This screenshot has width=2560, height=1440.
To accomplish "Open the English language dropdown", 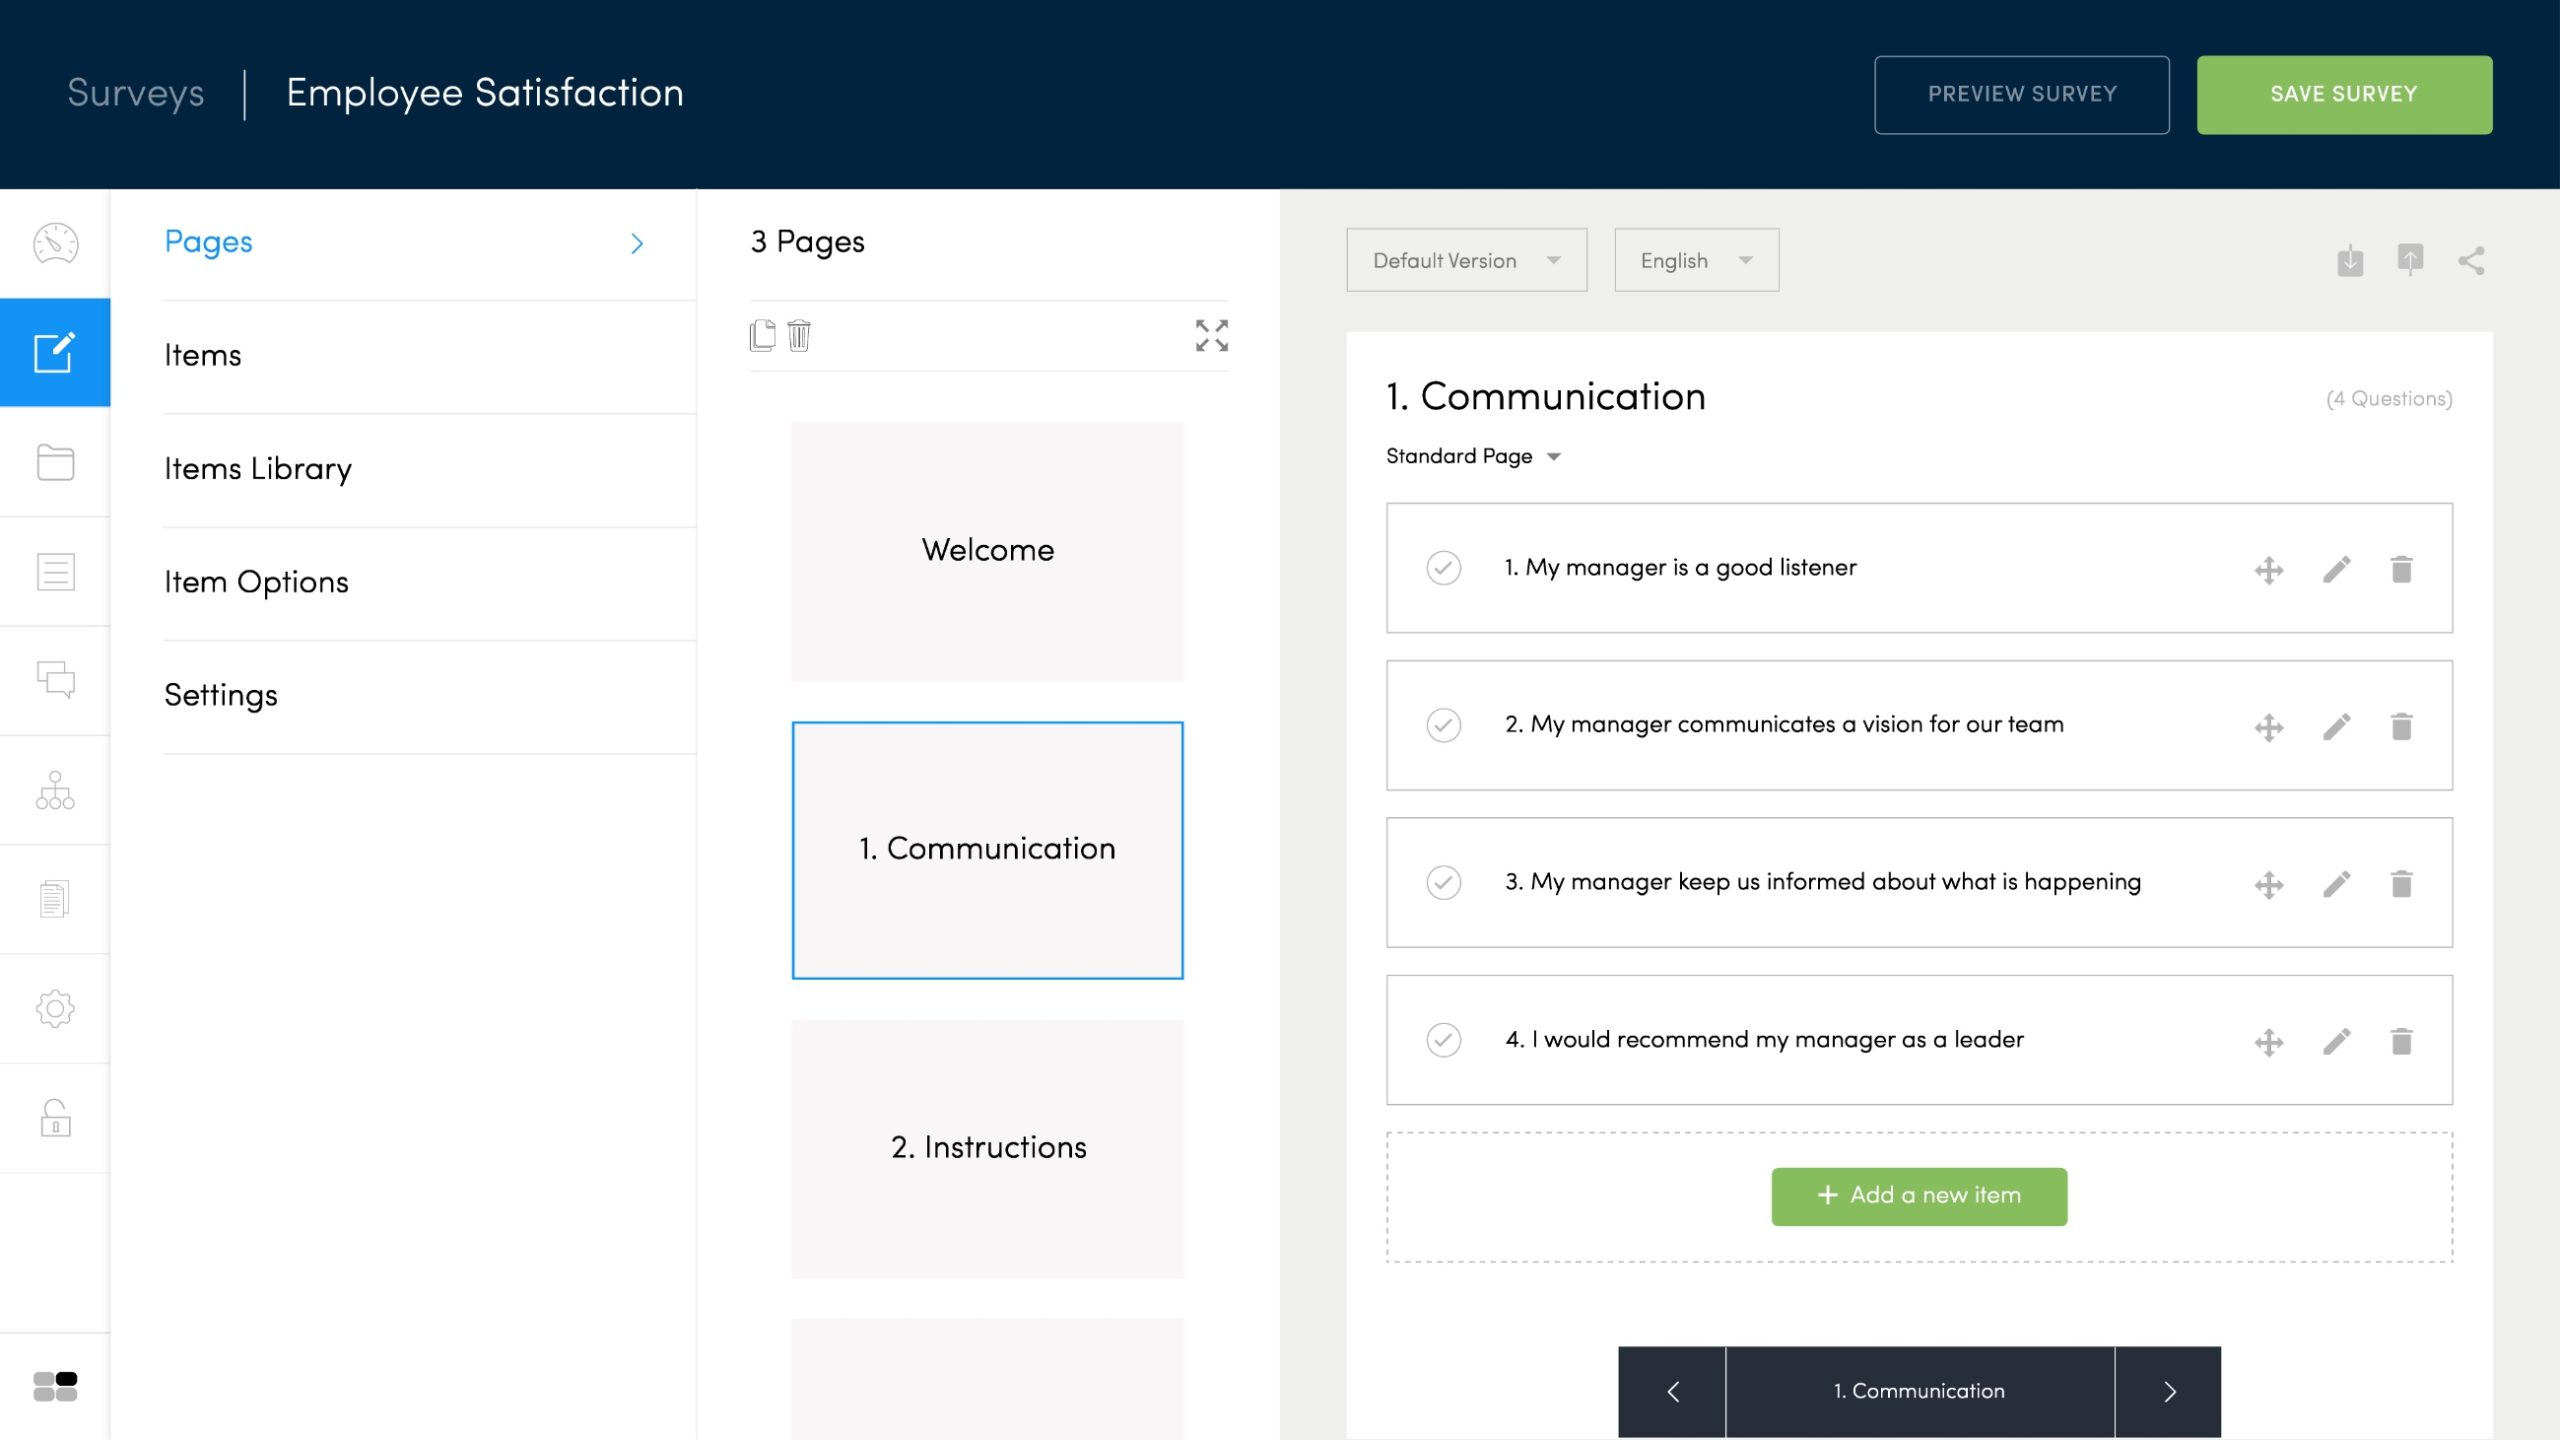I will (1696, 260).
